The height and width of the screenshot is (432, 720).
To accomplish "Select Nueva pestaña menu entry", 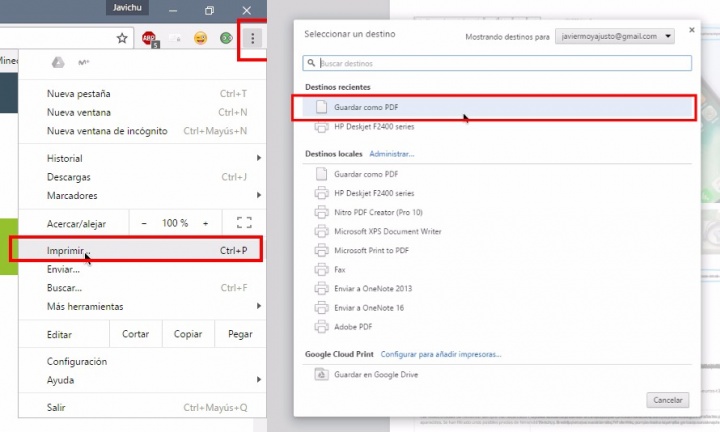I will (142, 94).
